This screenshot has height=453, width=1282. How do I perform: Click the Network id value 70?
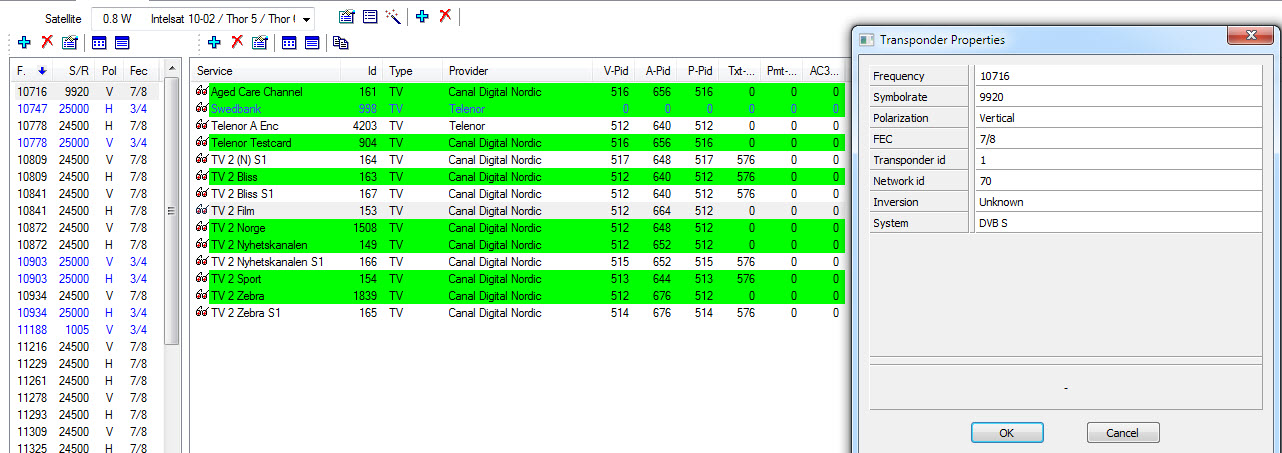(x=1117, y=181)
